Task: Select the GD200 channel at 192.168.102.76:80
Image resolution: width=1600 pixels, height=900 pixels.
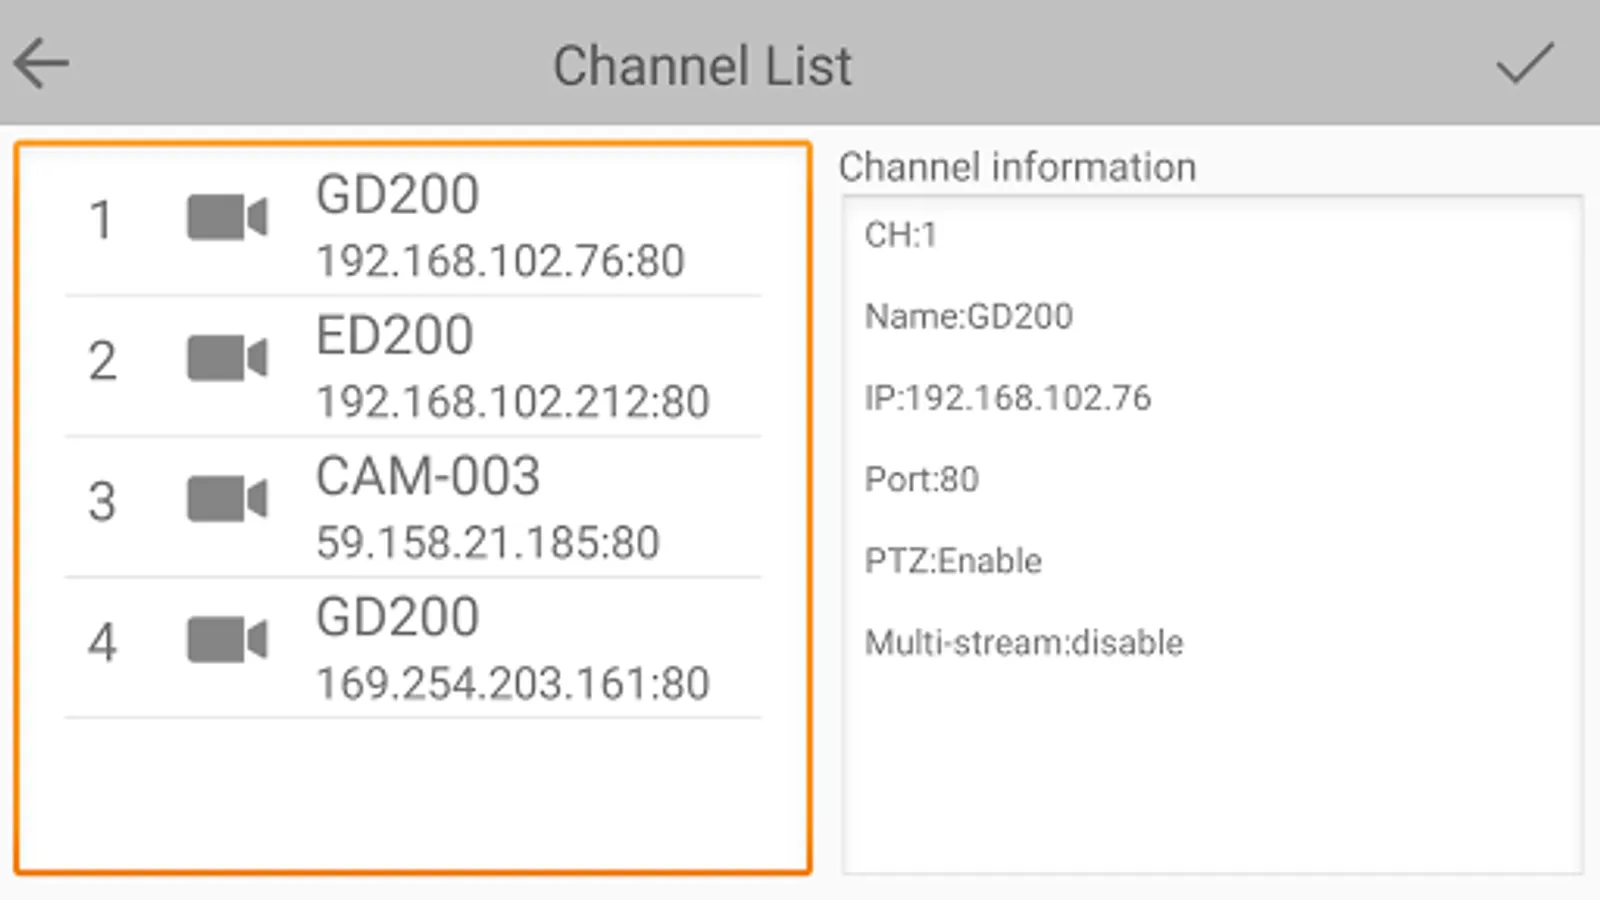Action: point(398,195)
